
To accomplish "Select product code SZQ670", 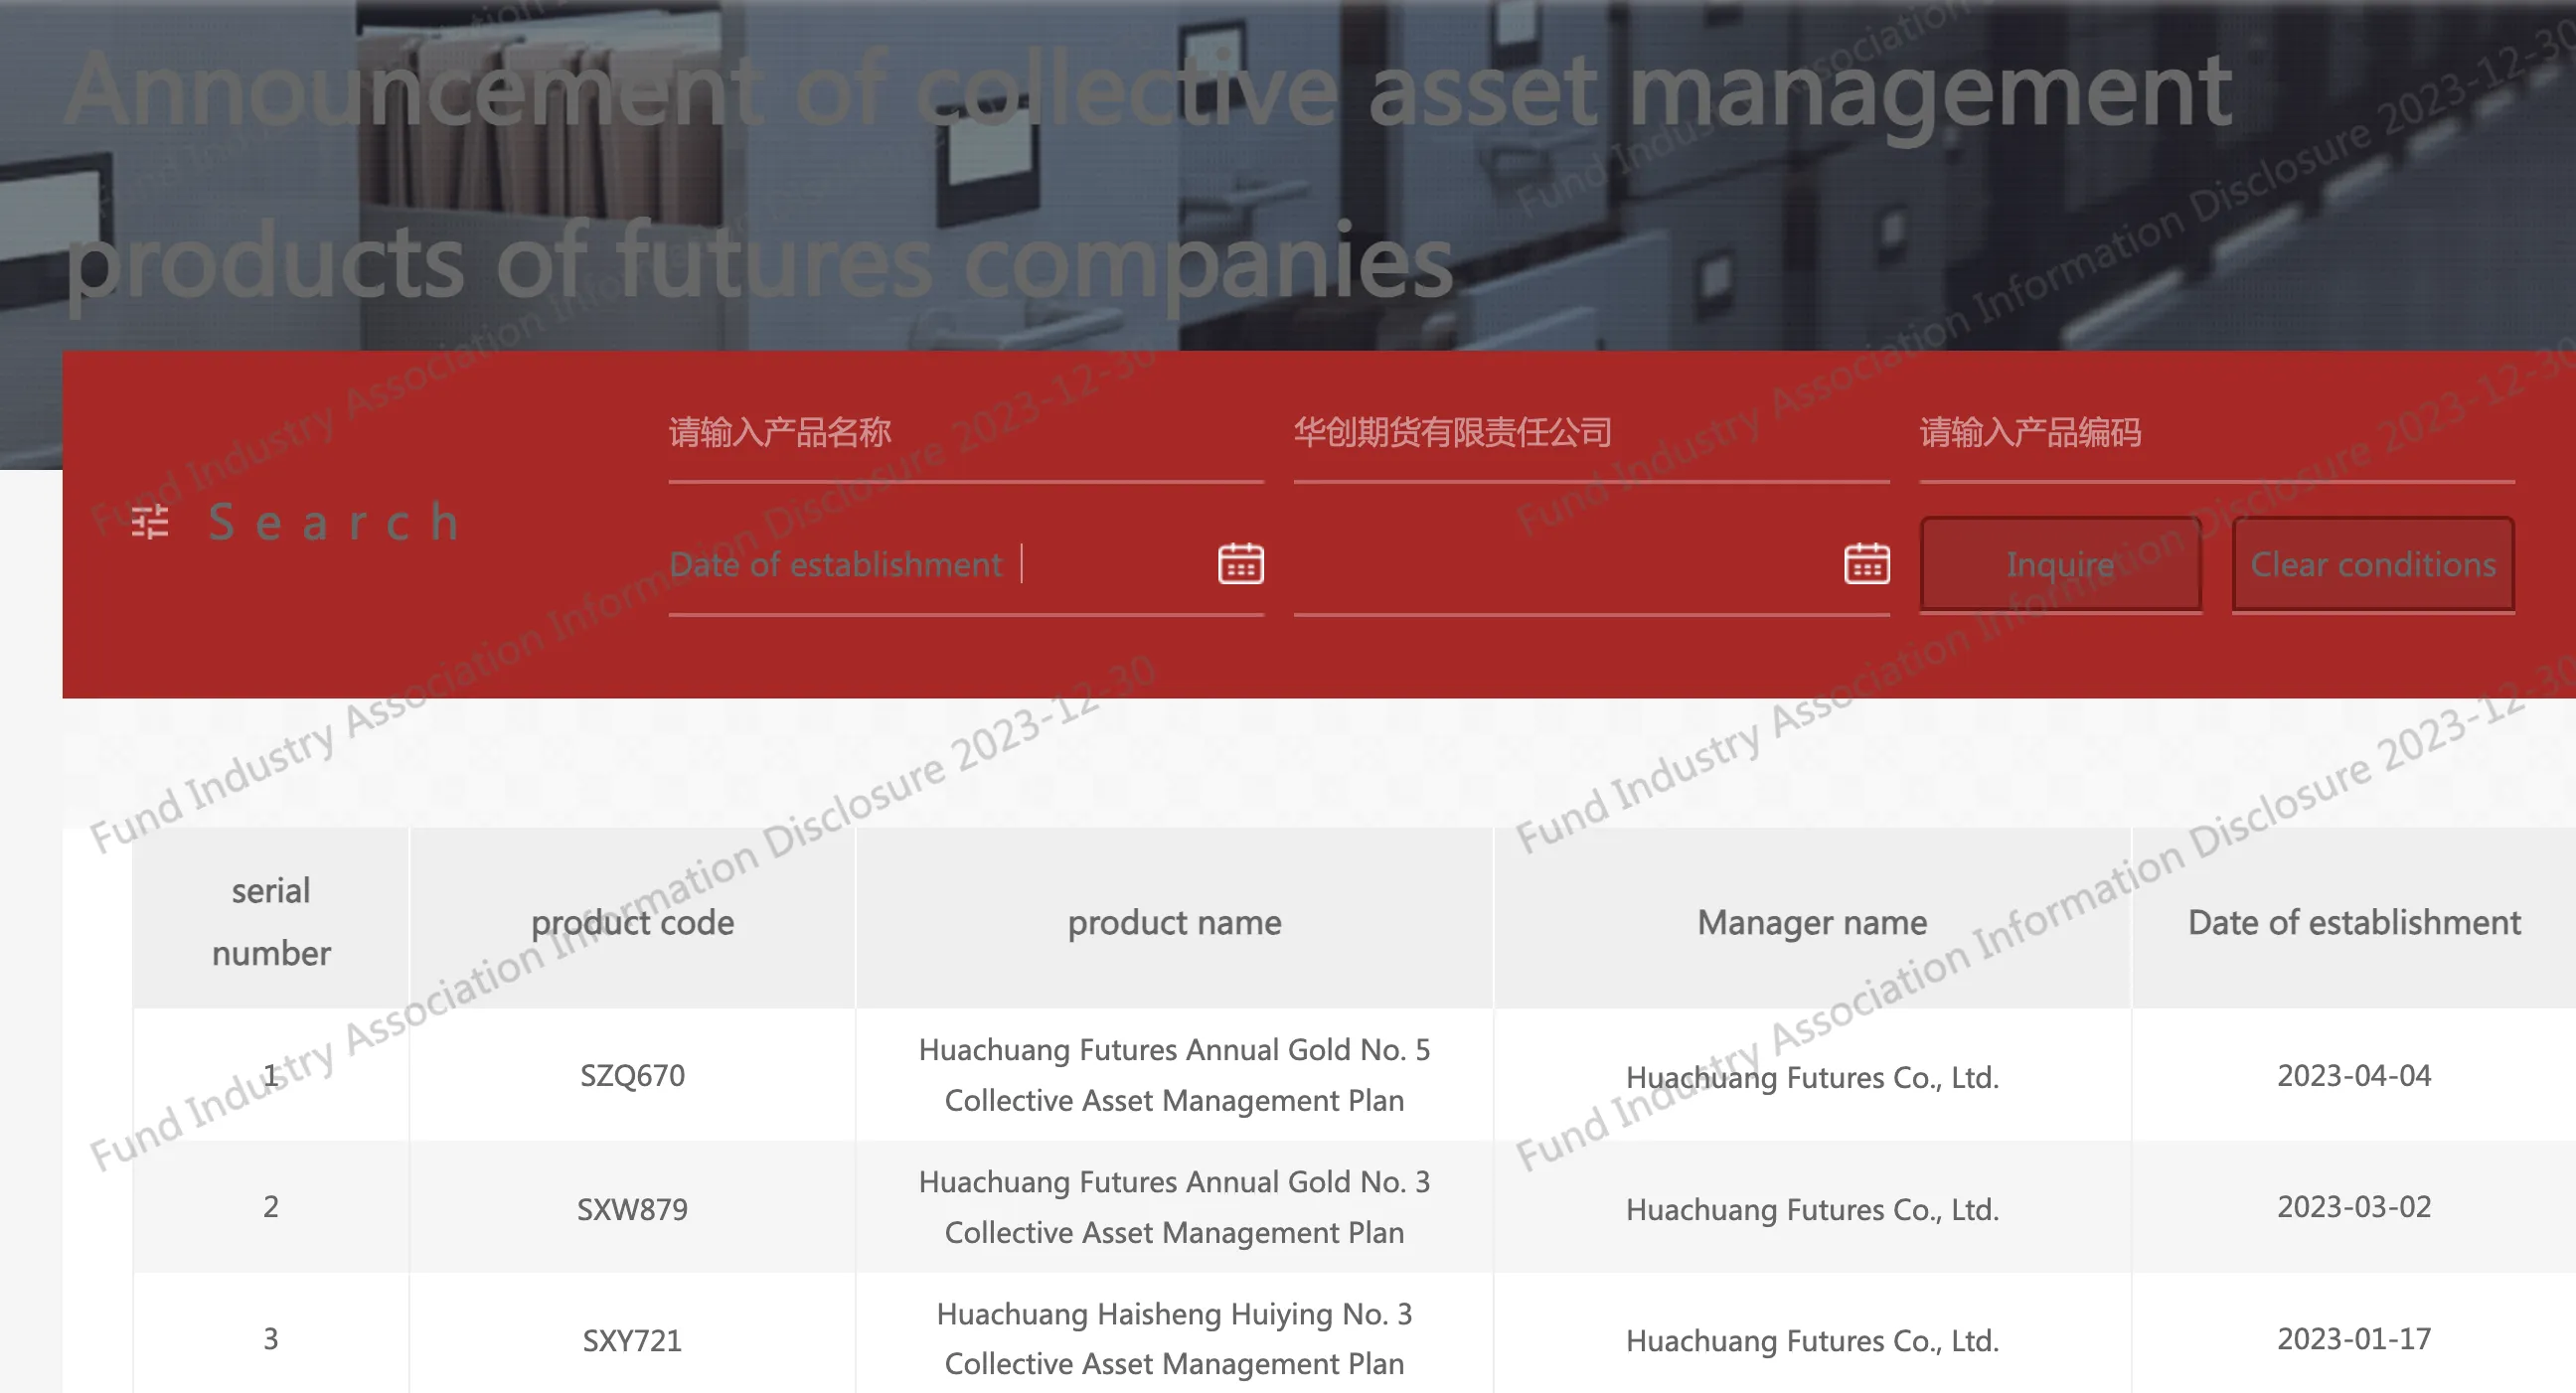I will [x=632, y=1075].
